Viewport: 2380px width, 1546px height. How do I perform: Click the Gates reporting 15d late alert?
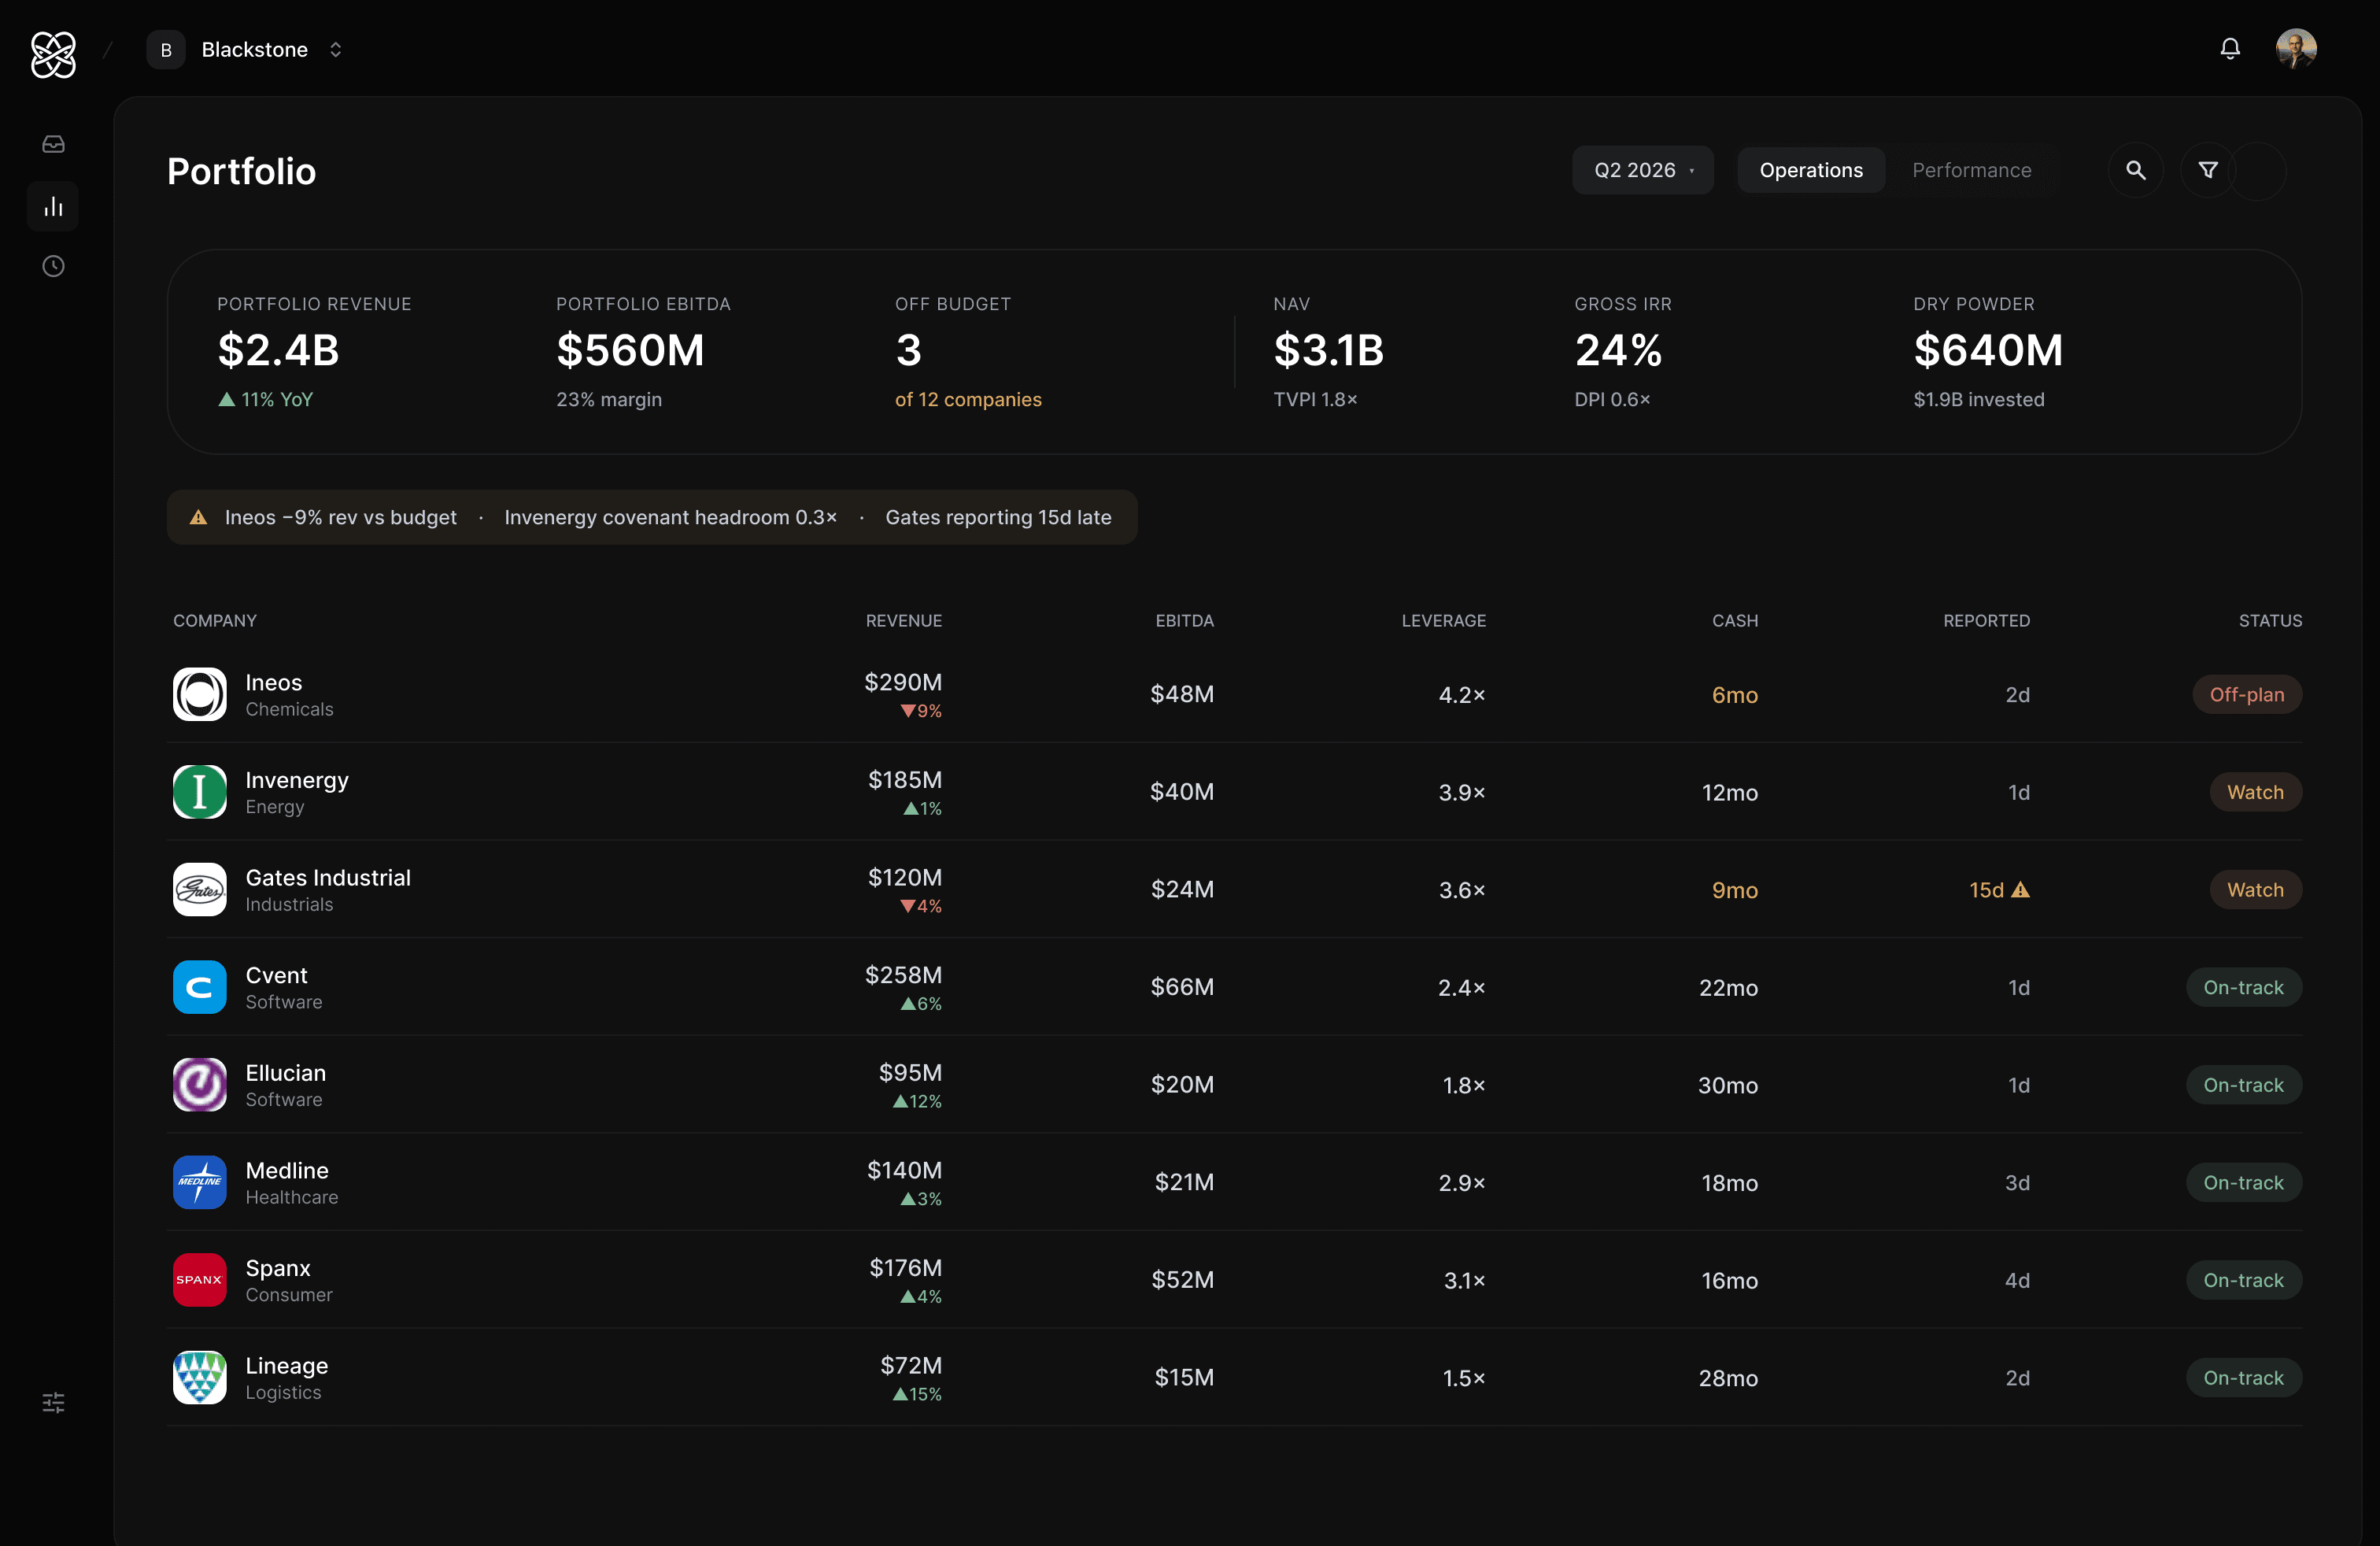click(998, 518)
